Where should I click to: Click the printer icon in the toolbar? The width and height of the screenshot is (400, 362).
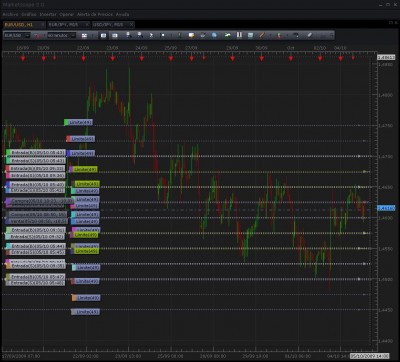pyautogui.click(x=203, y=35)
